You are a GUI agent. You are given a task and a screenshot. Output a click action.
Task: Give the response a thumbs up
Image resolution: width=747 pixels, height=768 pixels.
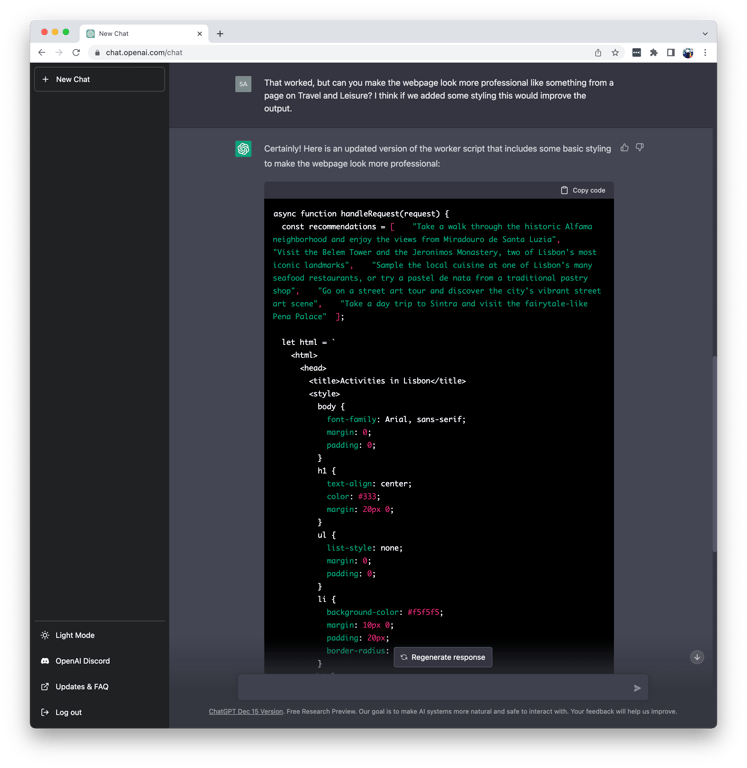[624, 147]
